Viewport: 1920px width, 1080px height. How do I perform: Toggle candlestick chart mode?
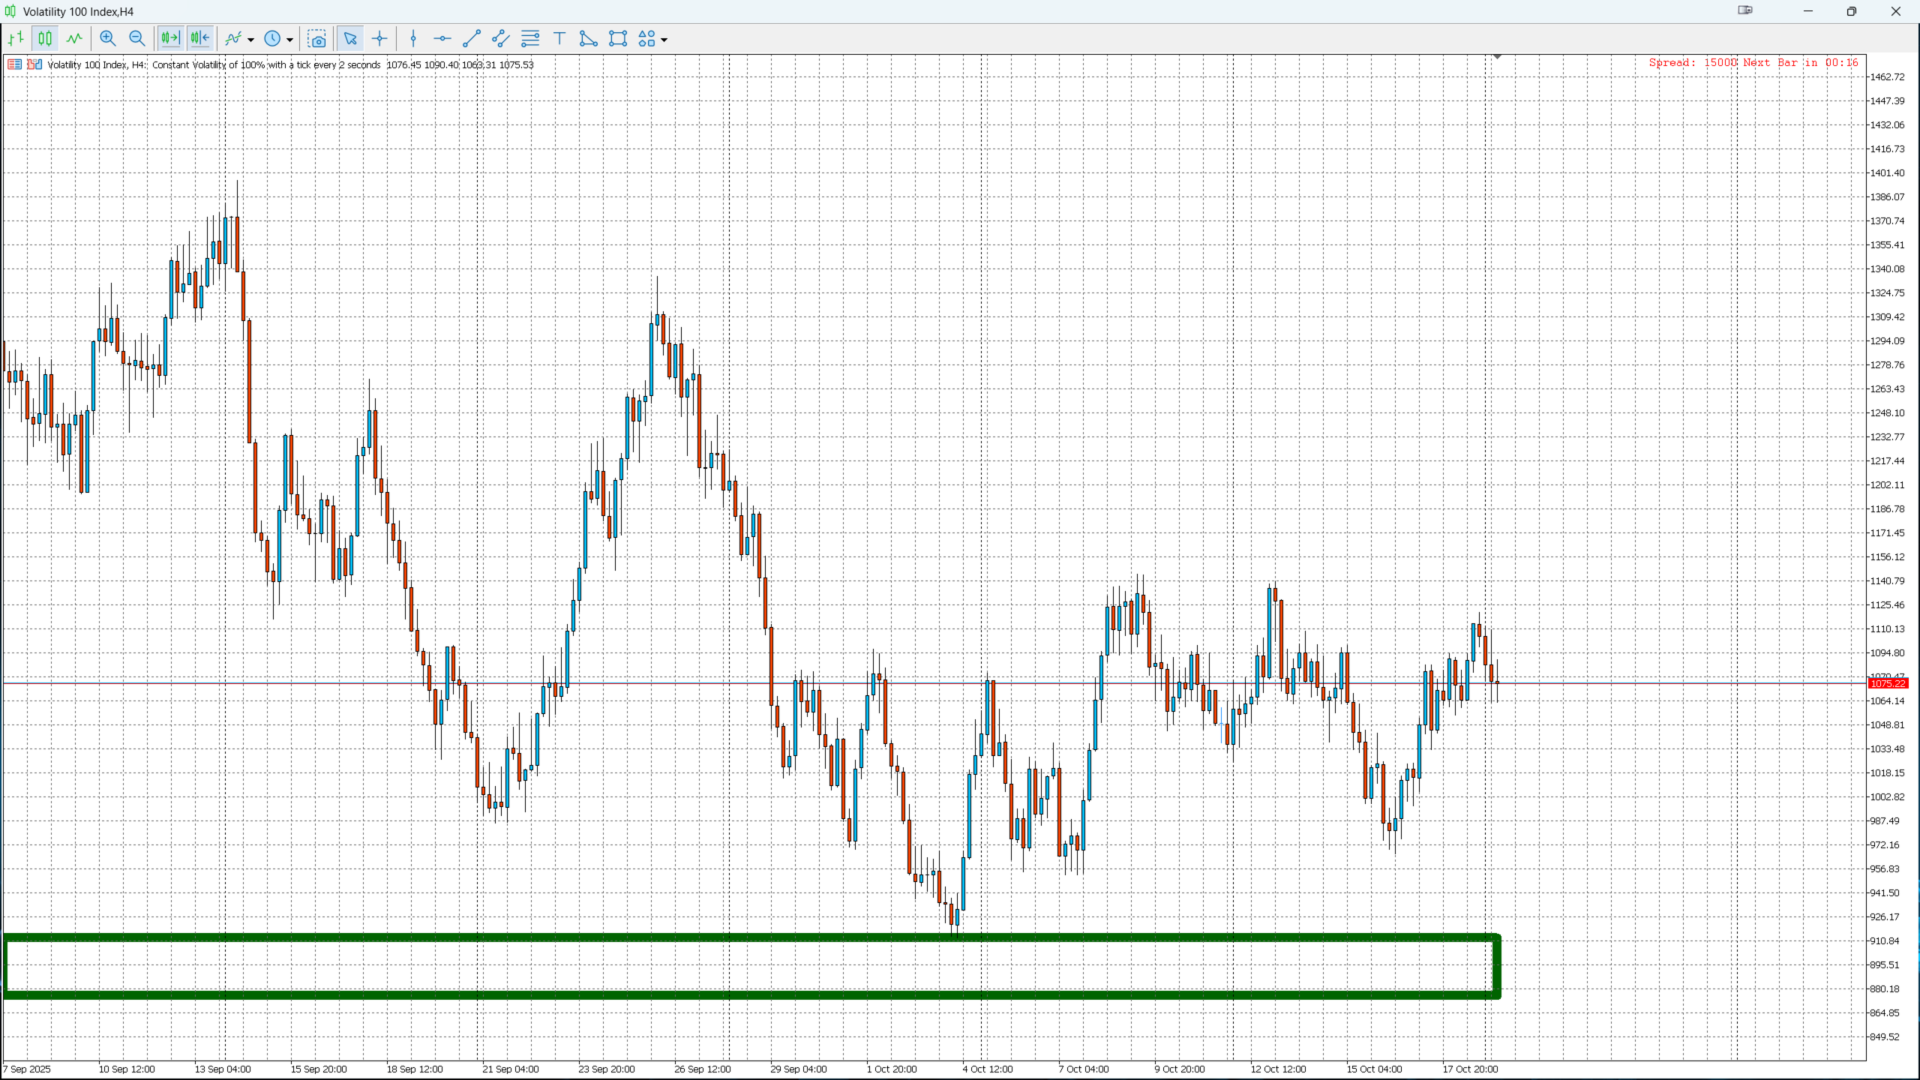point(45,39)
